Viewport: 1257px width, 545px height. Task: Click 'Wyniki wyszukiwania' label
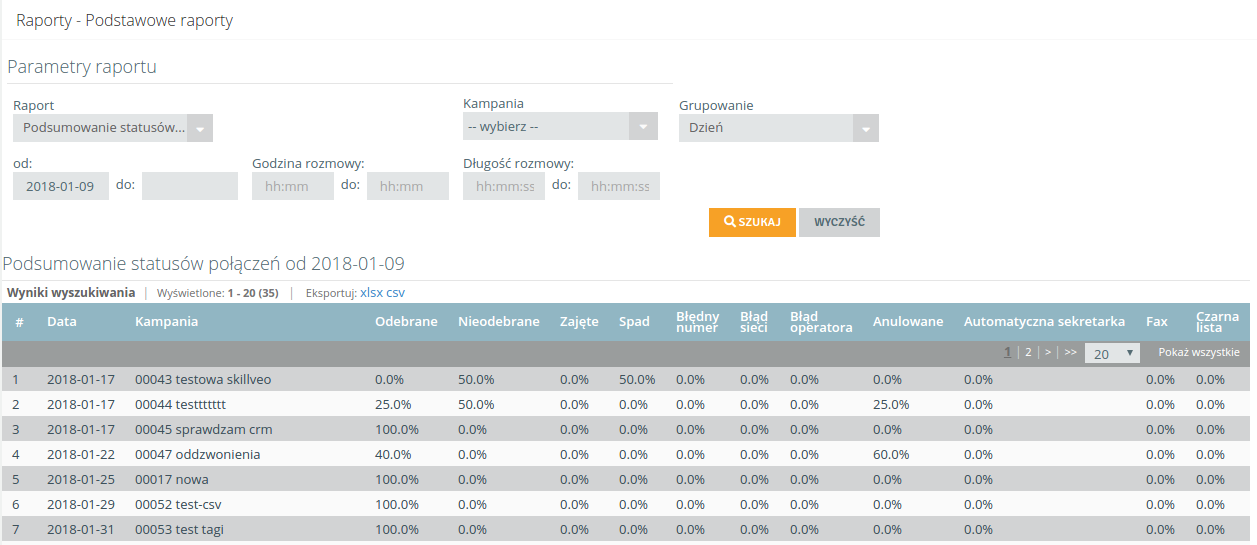tap(71, 293)
